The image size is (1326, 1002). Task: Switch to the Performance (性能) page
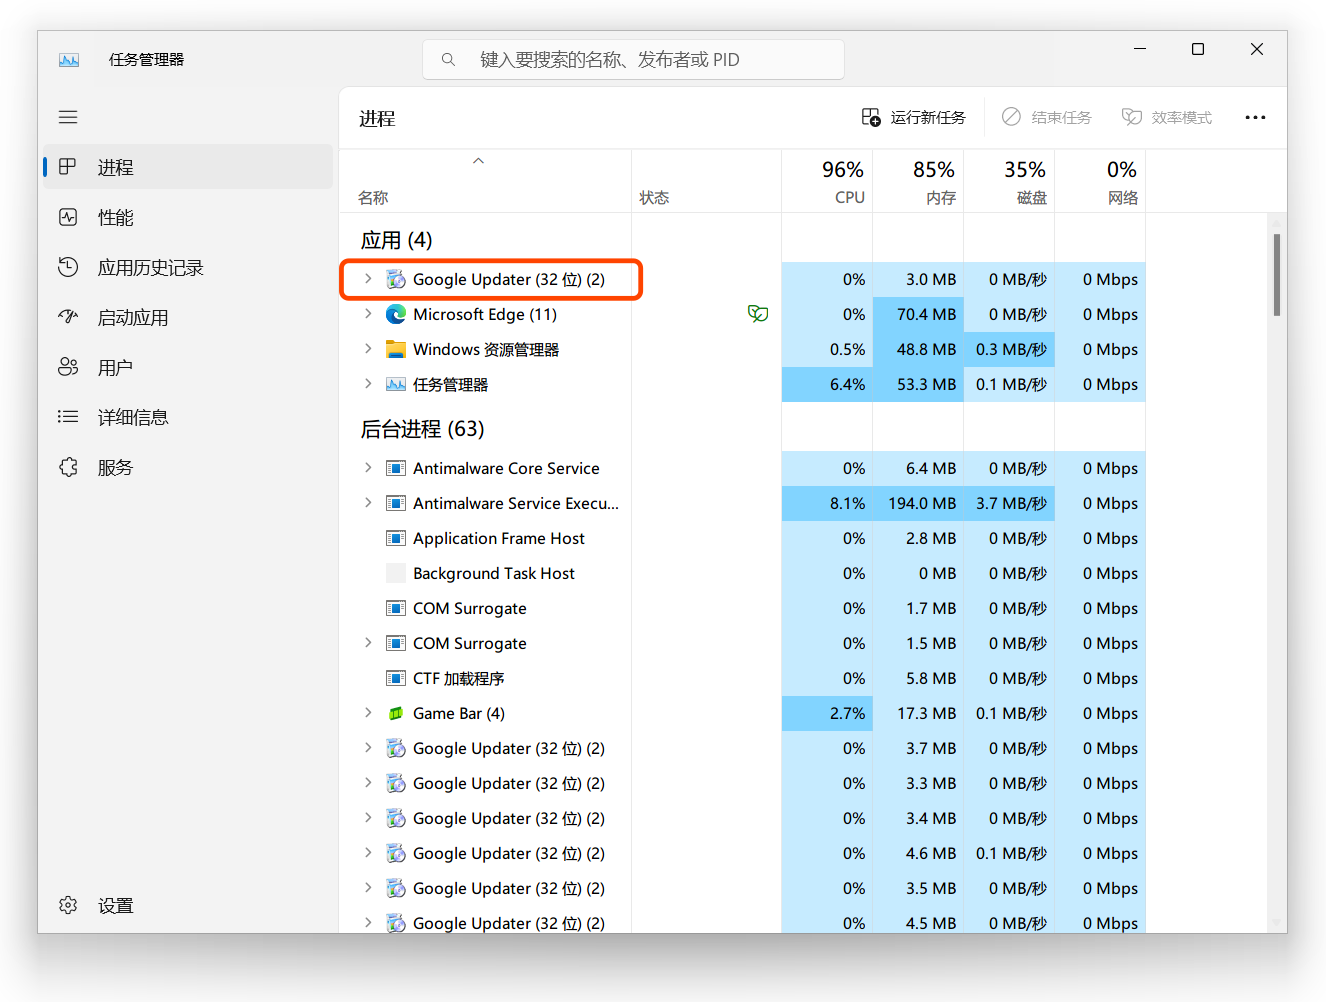[188, 217]
